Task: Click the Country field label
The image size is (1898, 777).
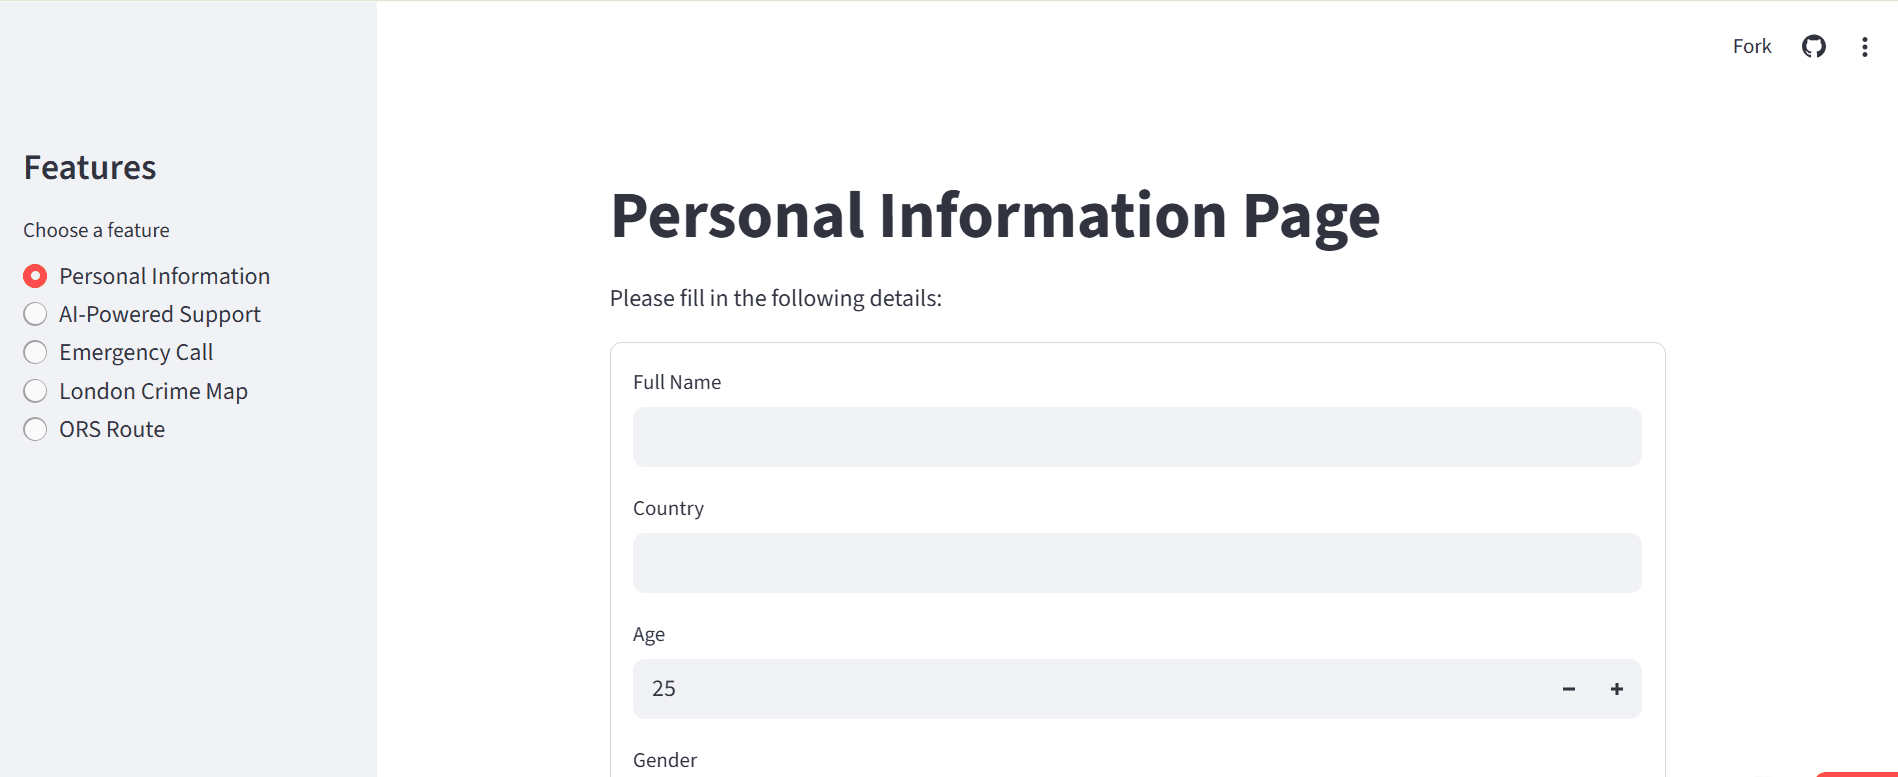Action: coord(668,508)
